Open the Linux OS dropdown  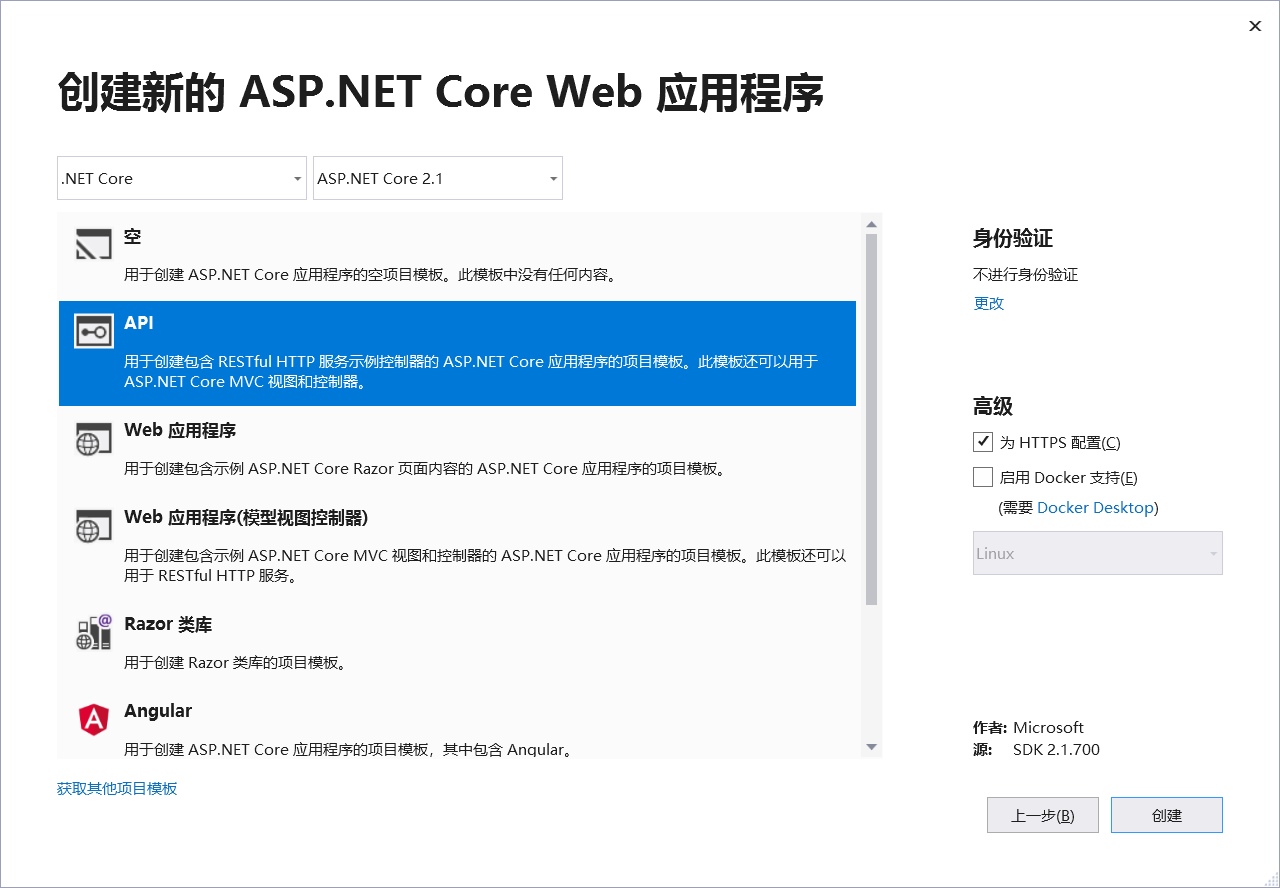(x=1098, y=553)
